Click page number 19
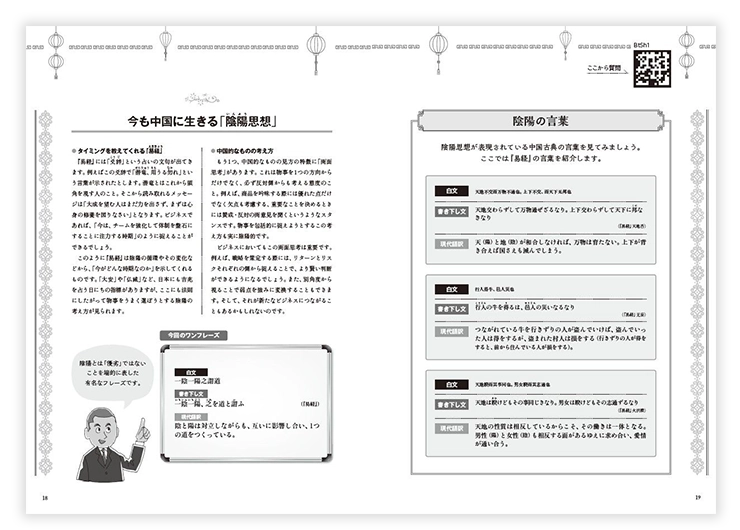 click(698, 497)
